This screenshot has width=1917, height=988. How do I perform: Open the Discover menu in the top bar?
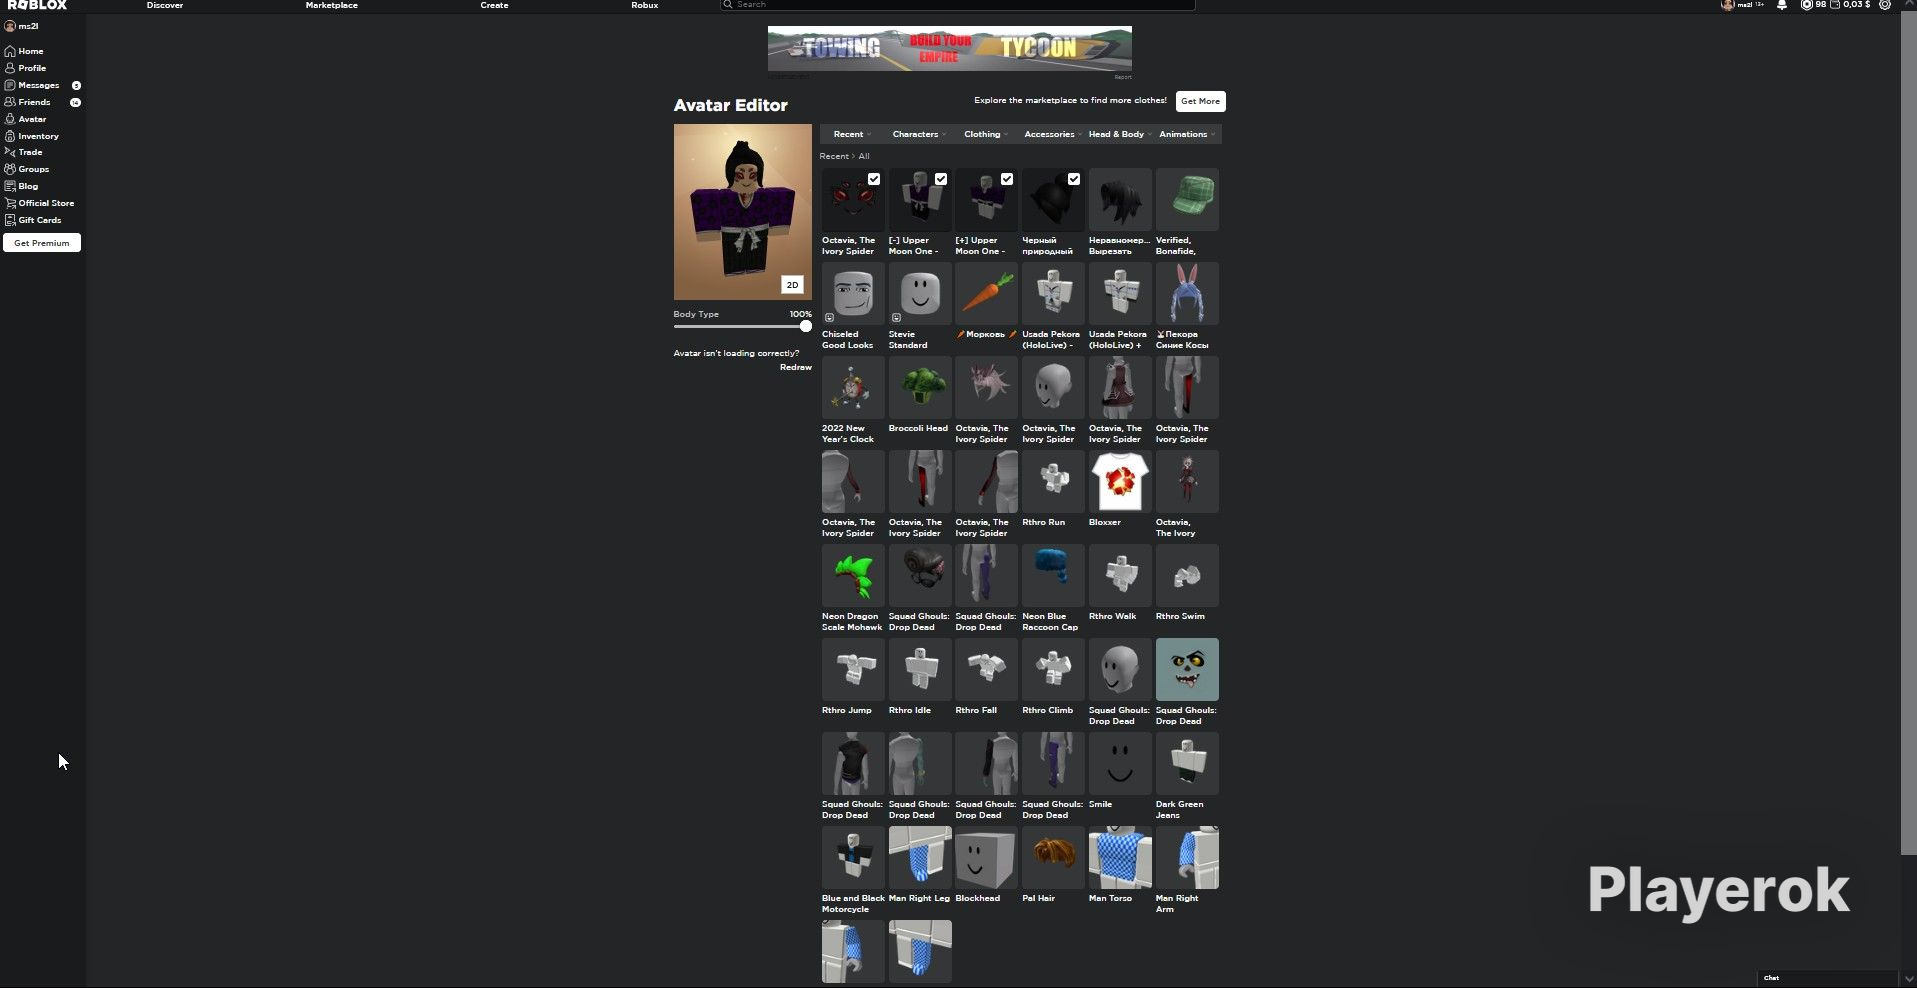point(165,5)
